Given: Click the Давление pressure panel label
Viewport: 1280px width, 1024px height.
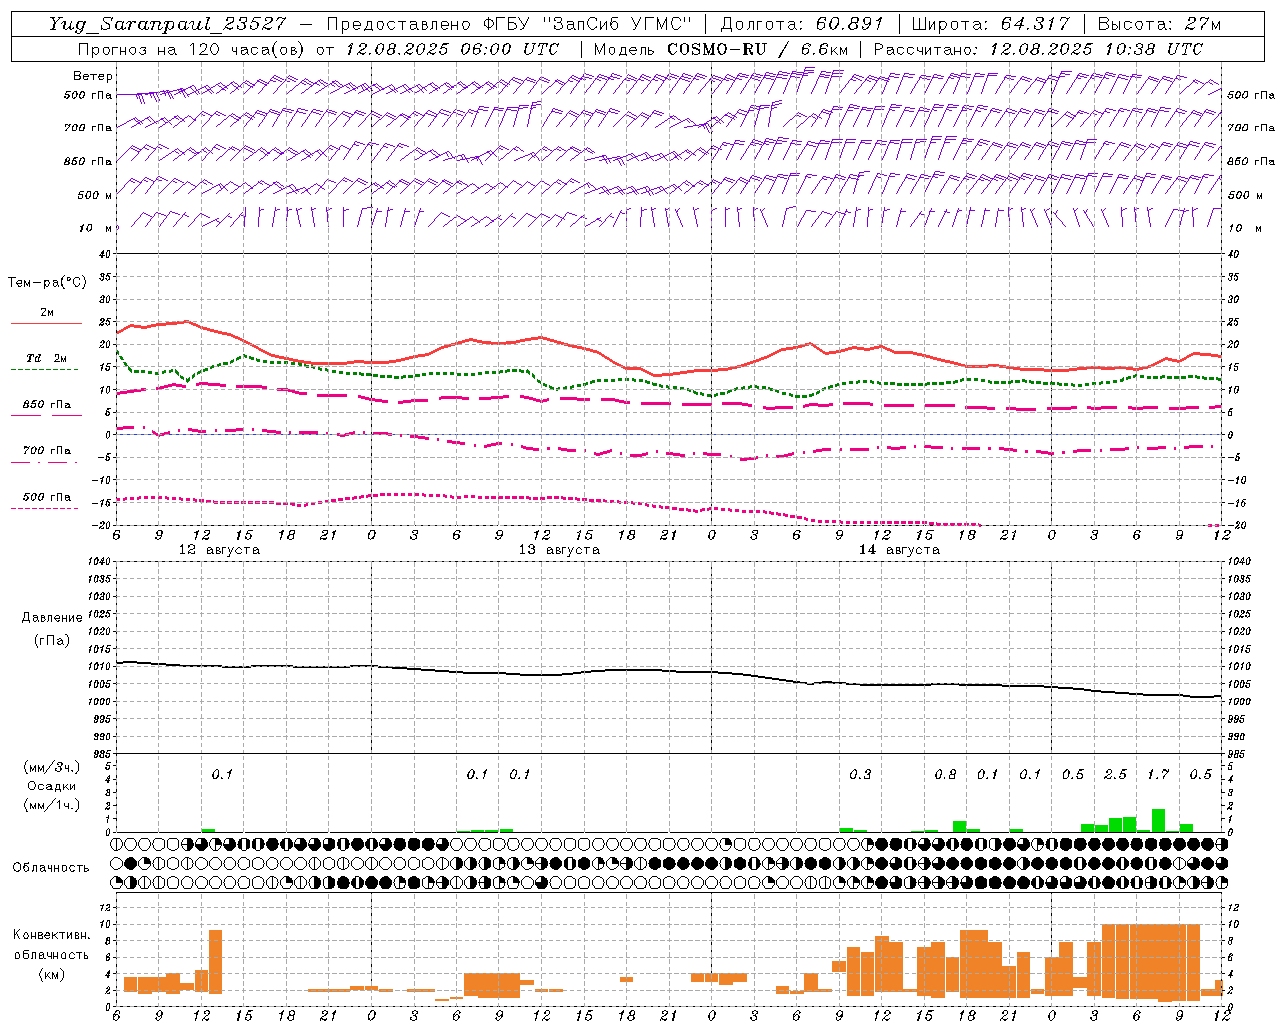Looking at the screenshot, I should click(x=51, y=618).
